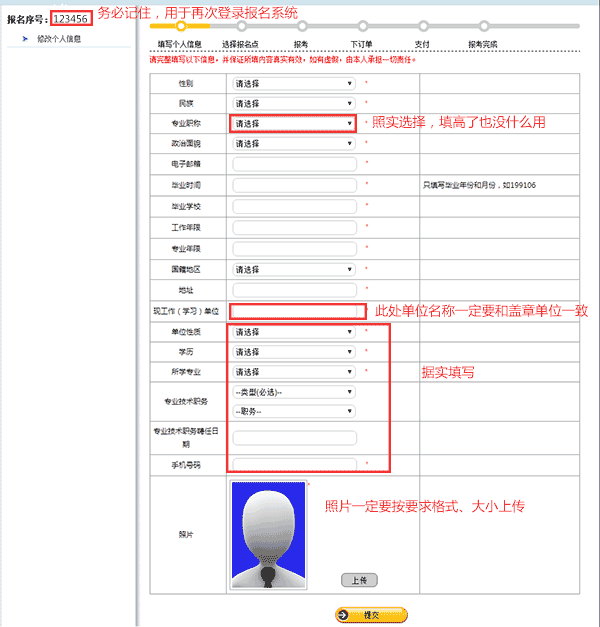Click the 现工作(学习)单位 input box

point(293,311)
